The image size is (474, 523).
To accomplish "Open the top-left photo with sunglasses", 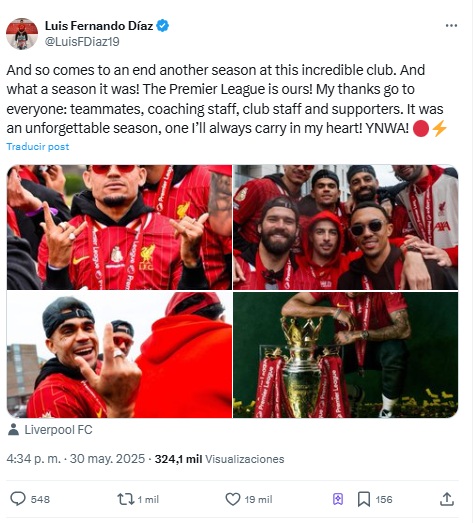I will 119,227.
